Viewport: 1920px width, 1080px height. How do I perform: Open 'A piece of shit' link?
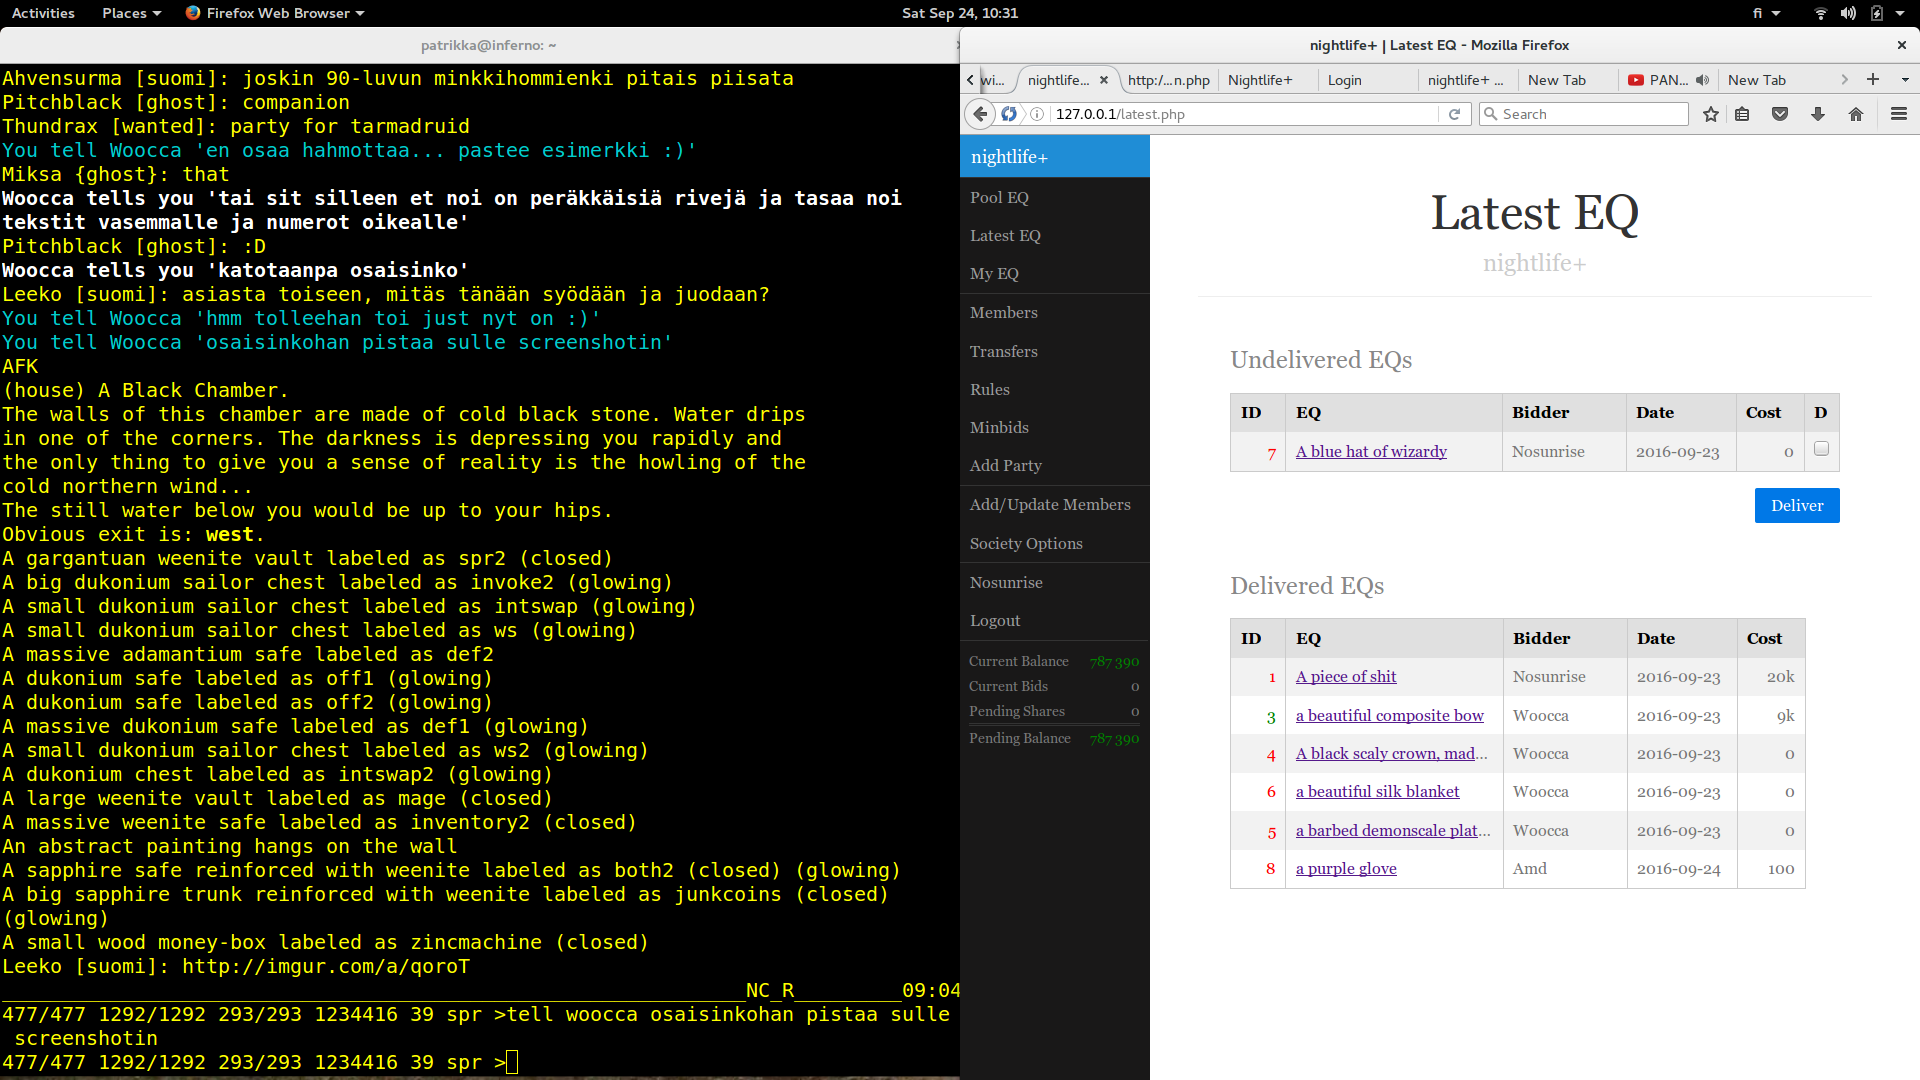1346,677
